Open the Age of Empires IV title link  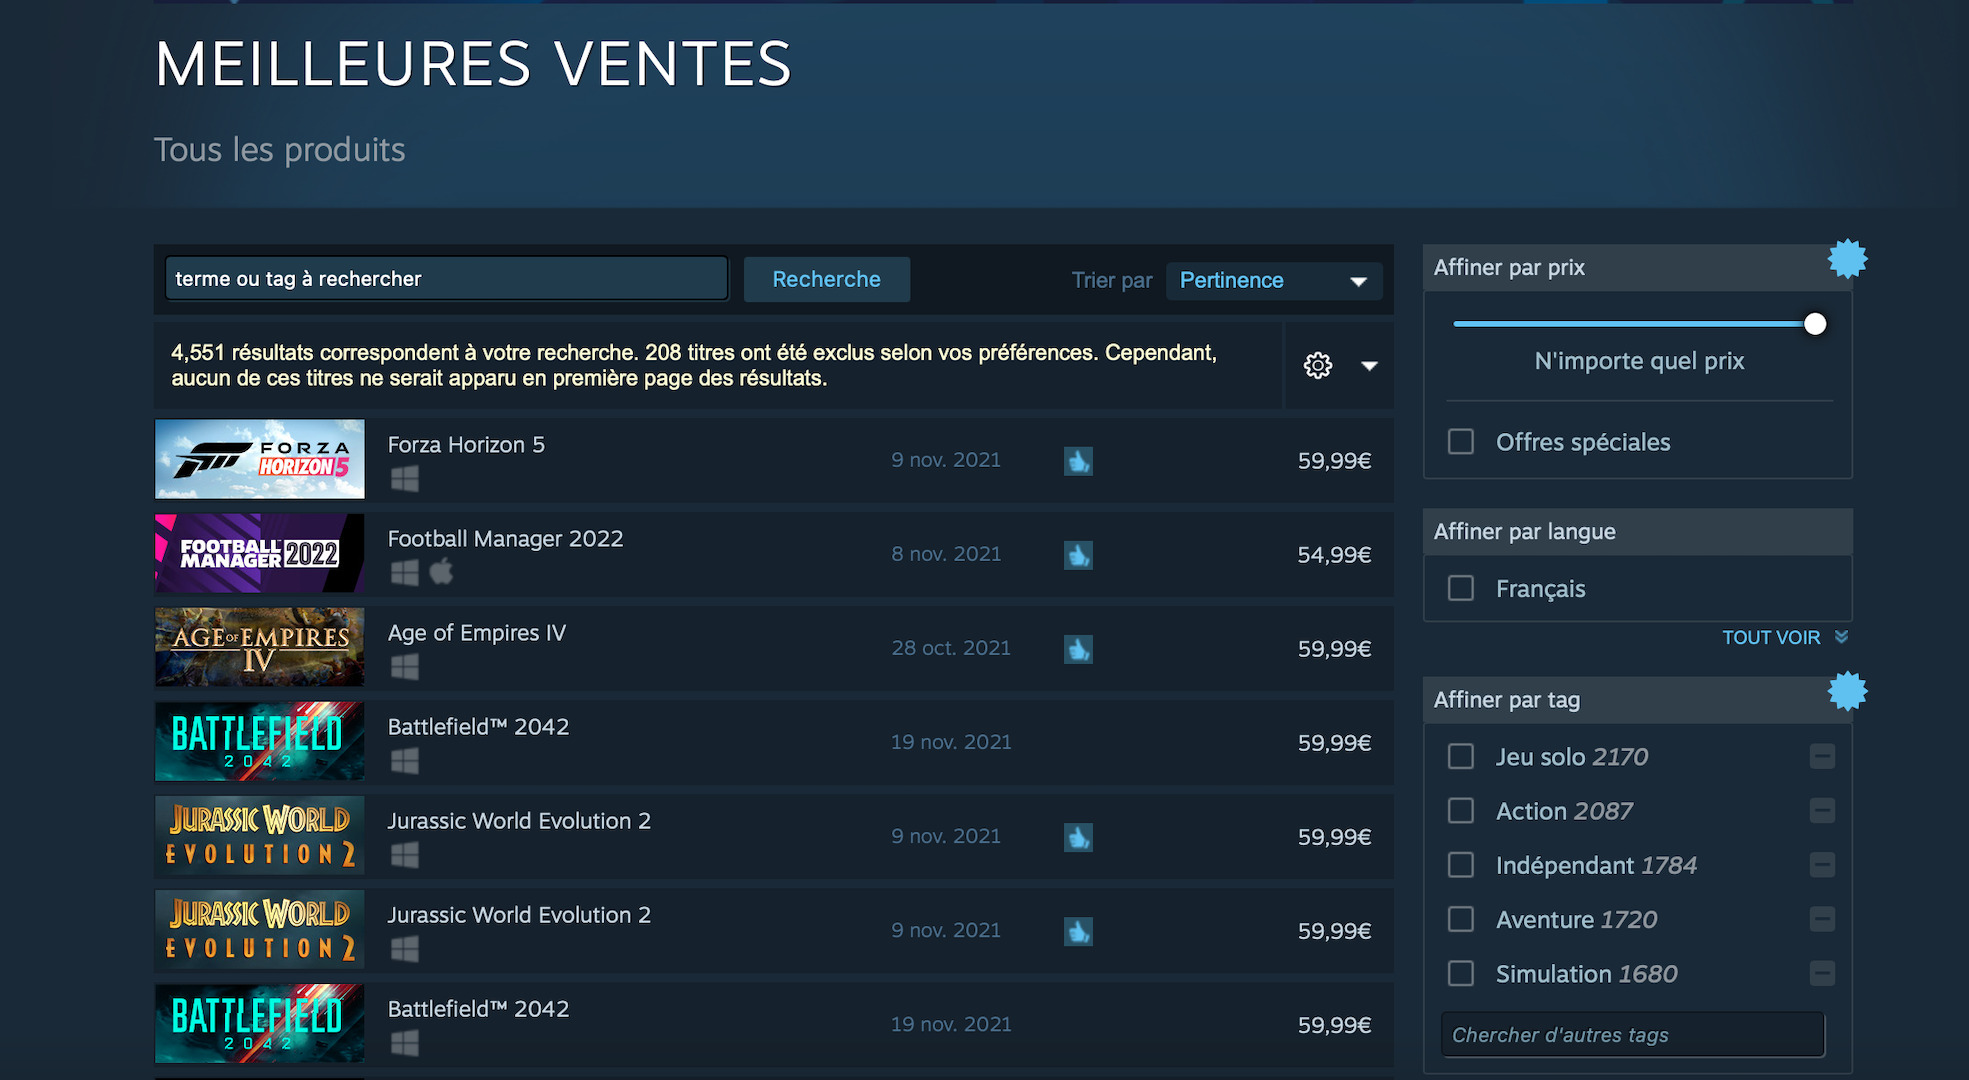coord(476,633)
